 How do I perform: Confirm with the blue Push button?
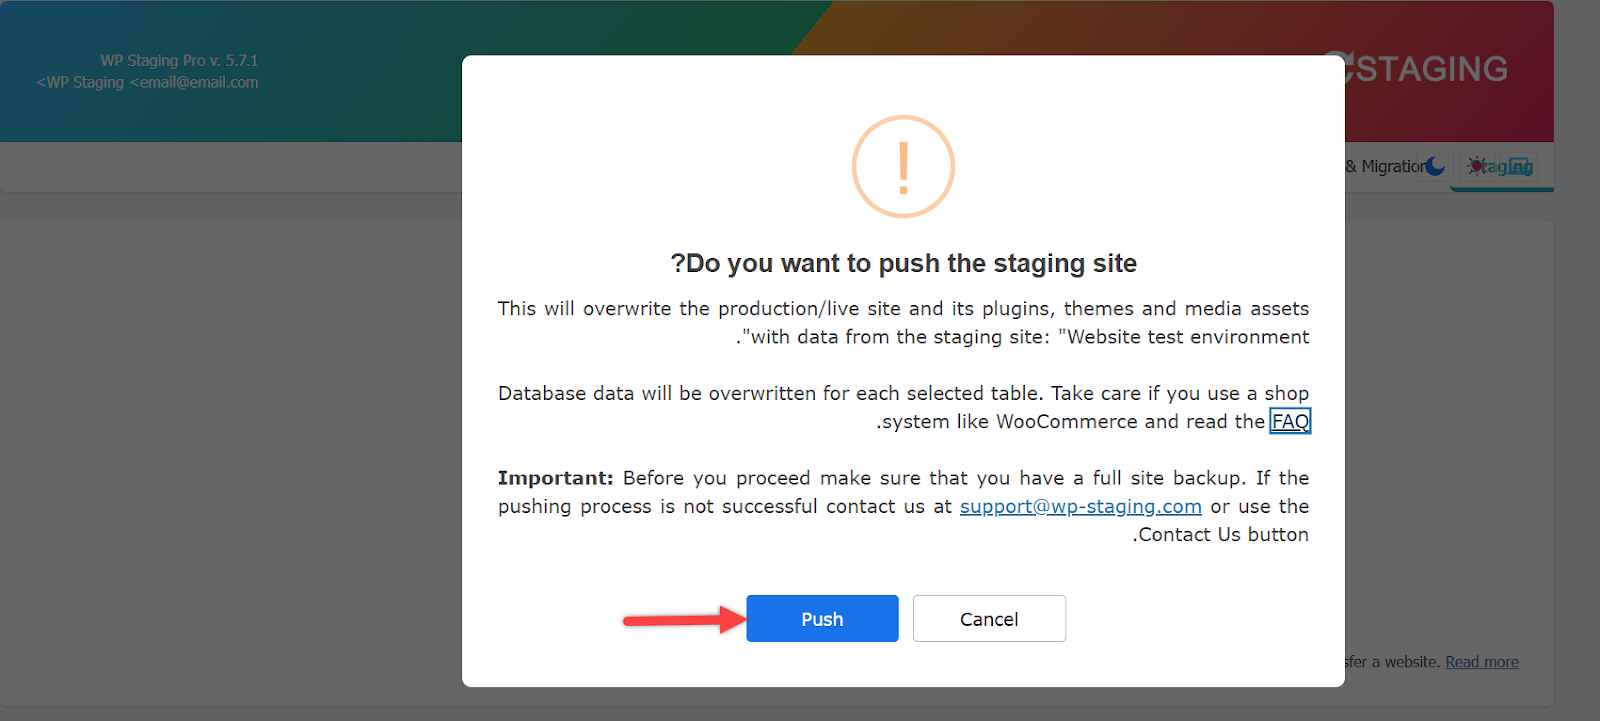pyautogui.click(x=822, y=619)
